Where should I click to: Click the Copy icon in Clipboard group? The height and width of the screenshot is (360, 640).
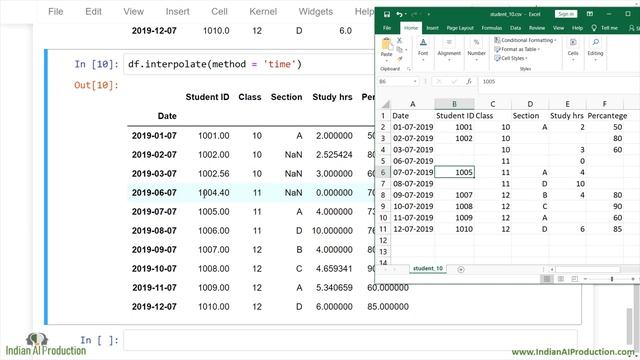[x=400, y=49]
